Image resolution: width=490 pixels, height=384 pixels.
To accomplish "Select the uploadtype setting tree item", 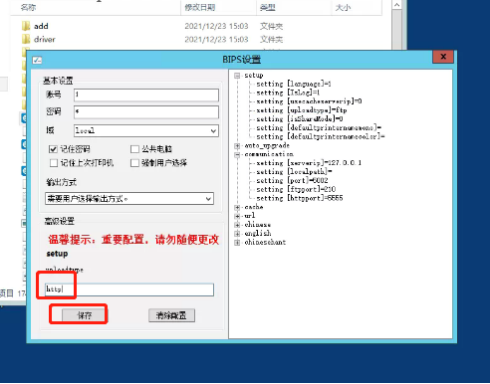I will point(302,110).
